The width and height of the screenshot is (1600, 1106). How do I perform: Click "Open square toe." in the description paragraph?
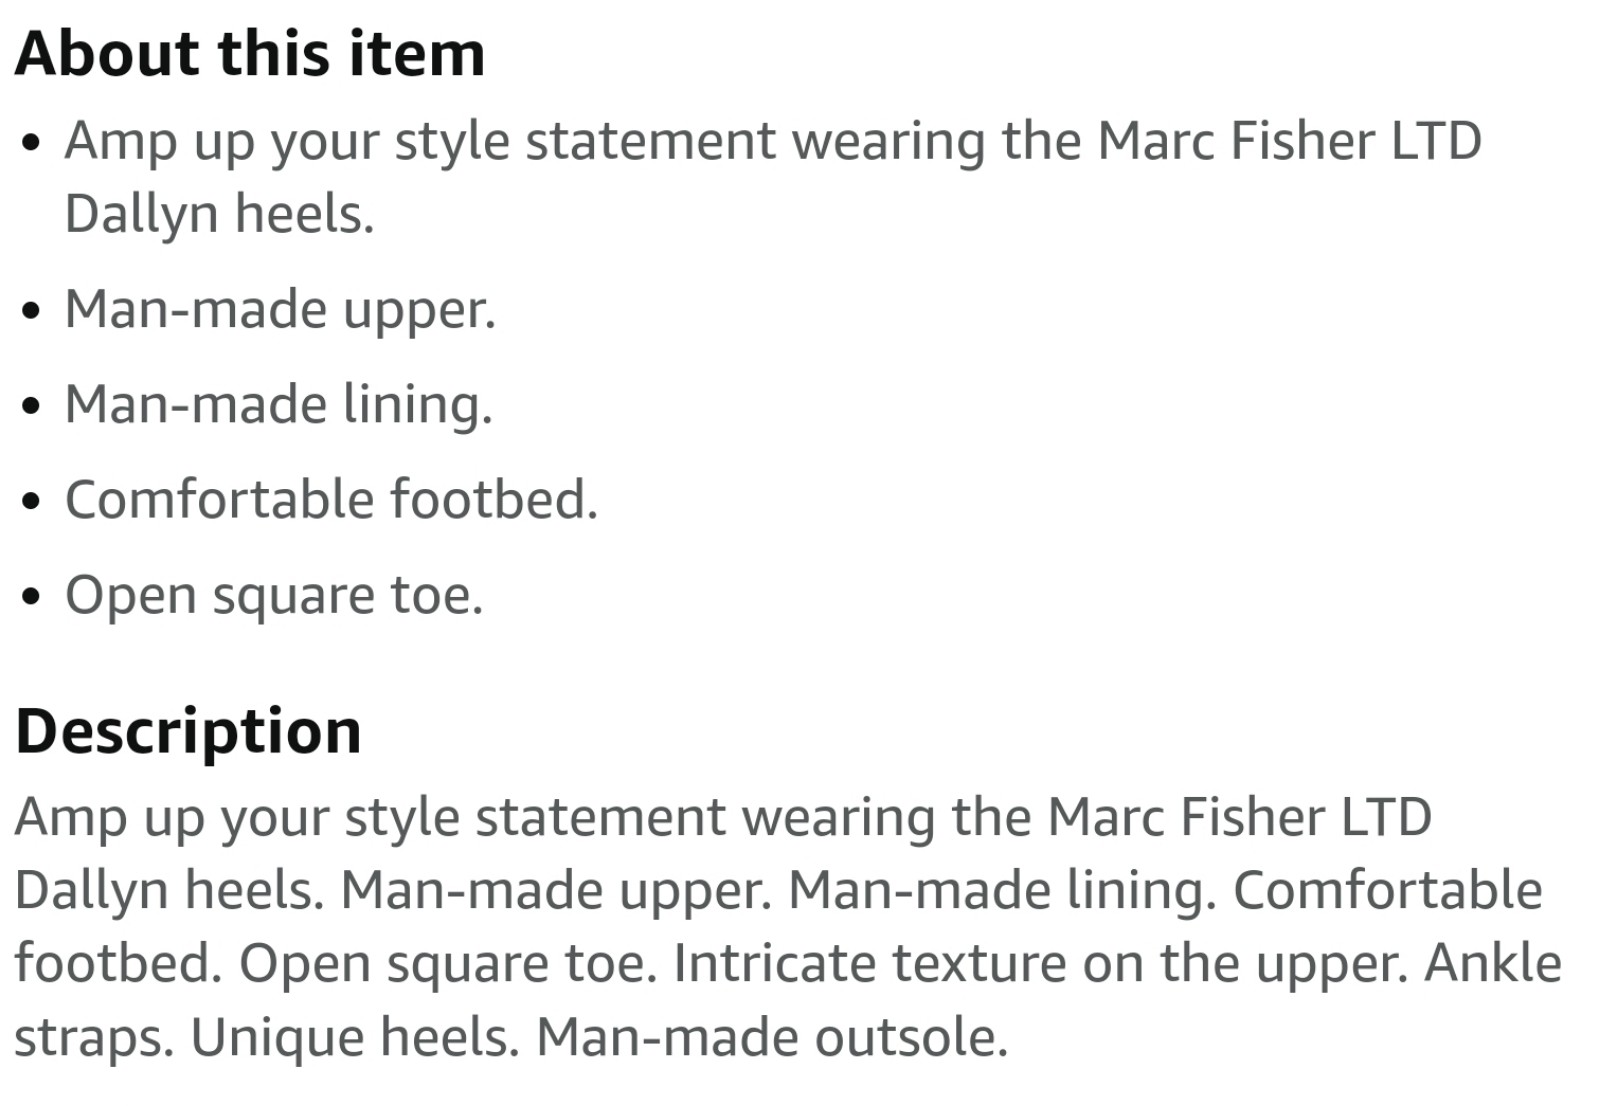pos(448,965)
